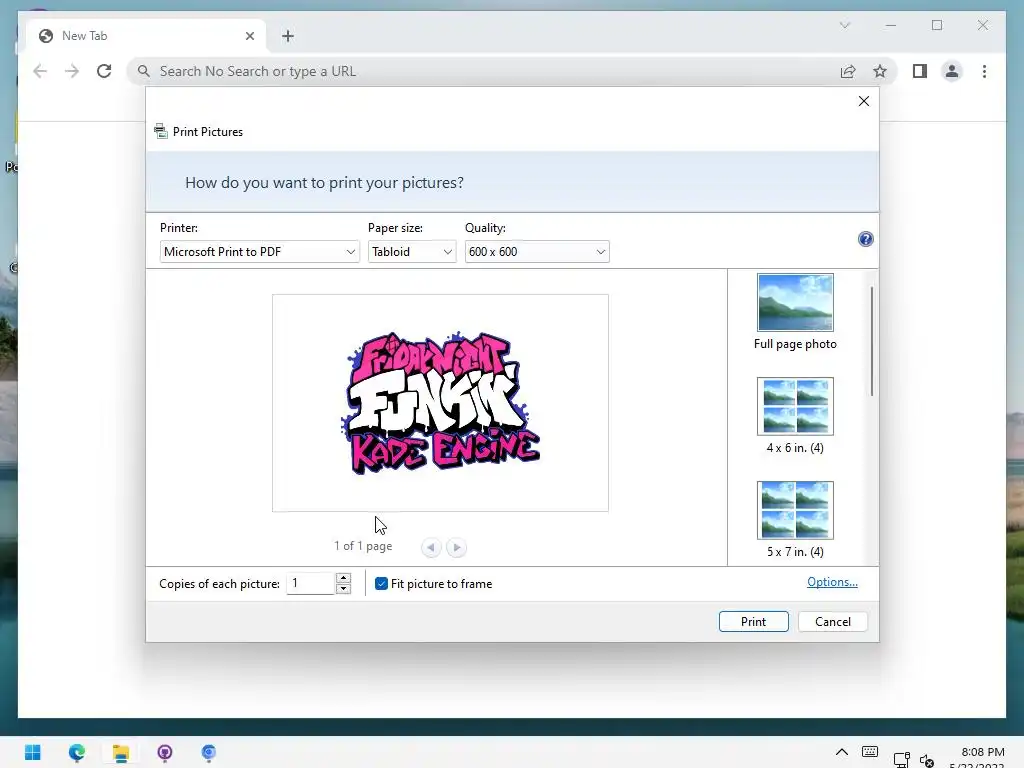This screenshot has height=768, width=1024.
Task: Open the Quality dropdown
Action: (x=537, y=251)
